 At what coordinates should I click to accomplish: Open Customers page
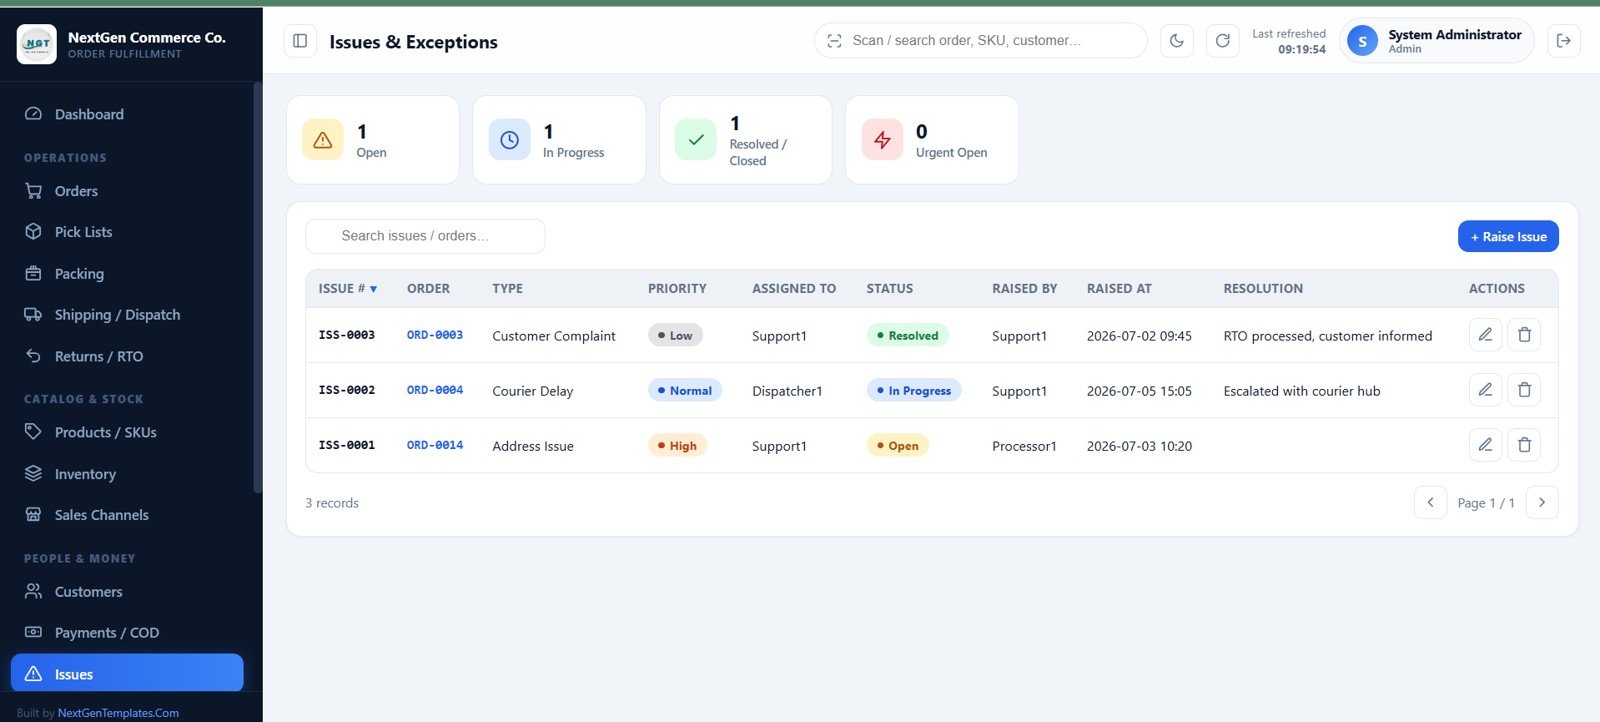pyautogui.click(x=127, y=592)
